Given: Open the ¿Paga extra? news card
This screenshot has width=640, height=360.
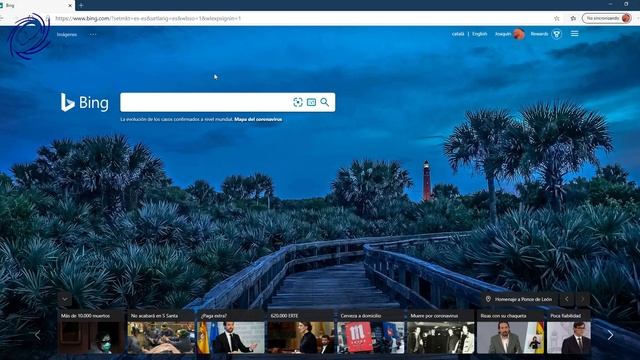Looking at the screenshot, I should tap(231, 332).
